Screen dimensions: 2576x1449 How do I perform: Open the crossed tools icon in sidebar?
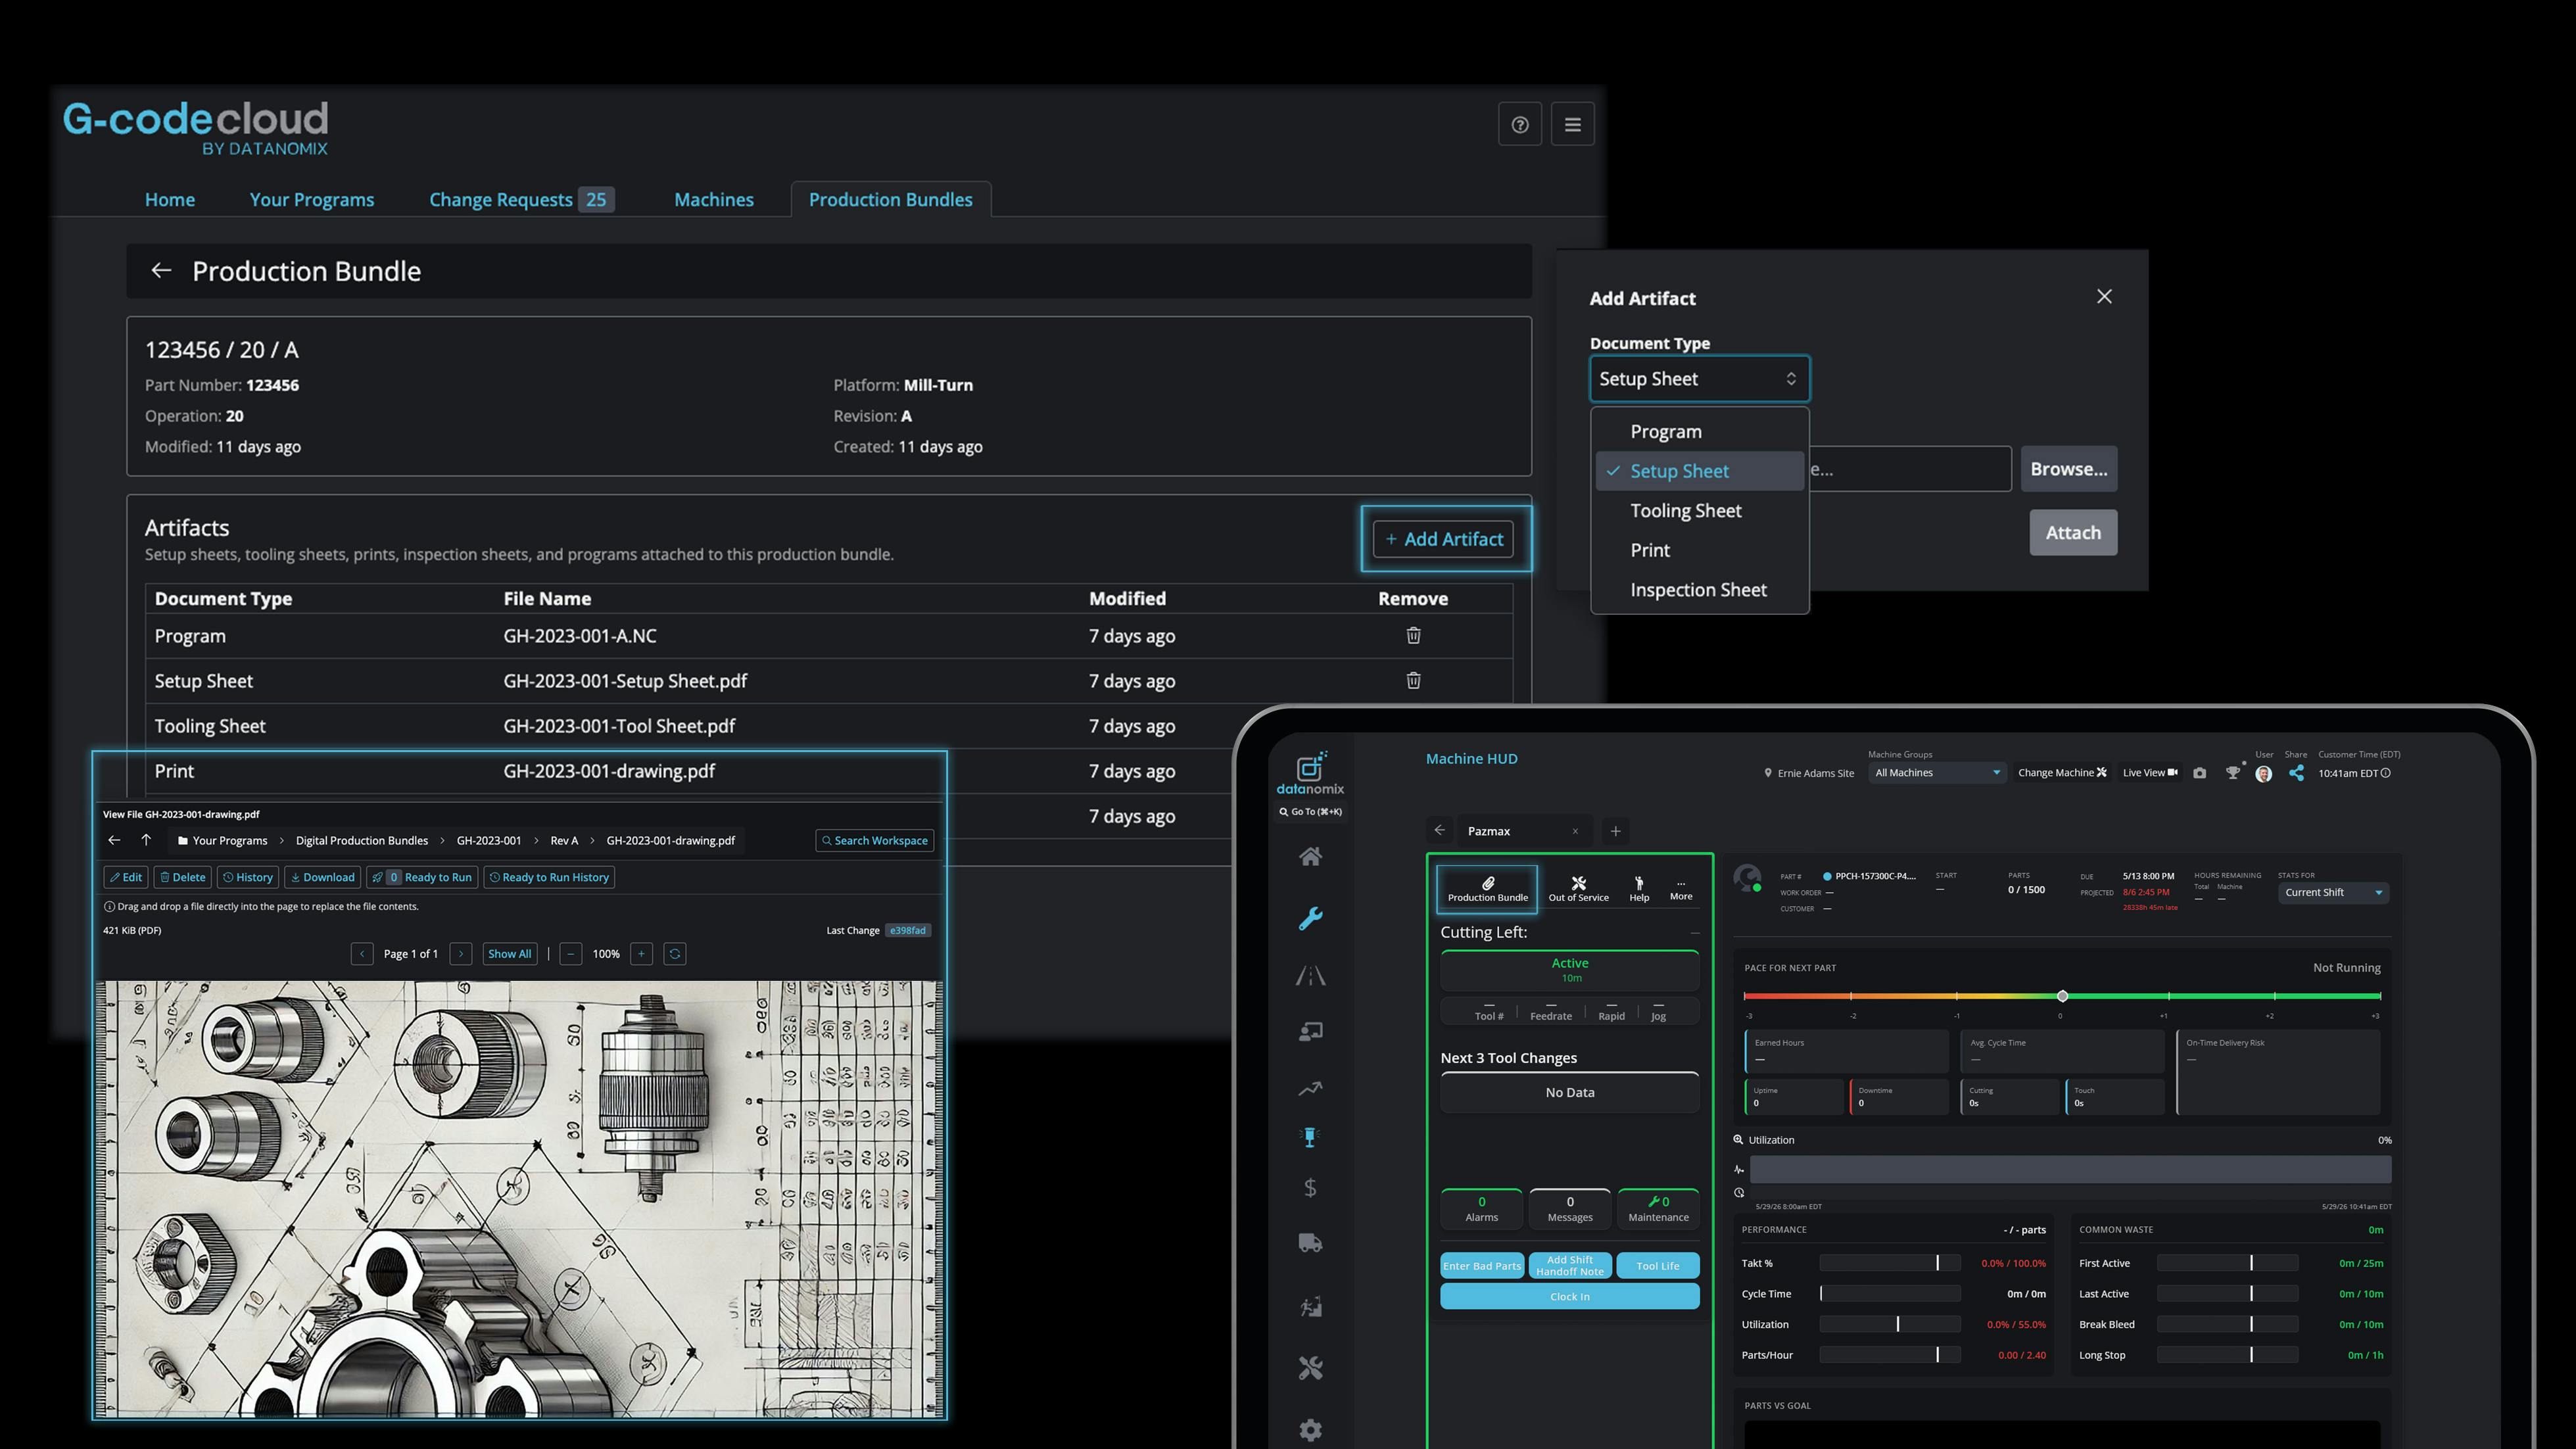click(x=1310, y=1368)
